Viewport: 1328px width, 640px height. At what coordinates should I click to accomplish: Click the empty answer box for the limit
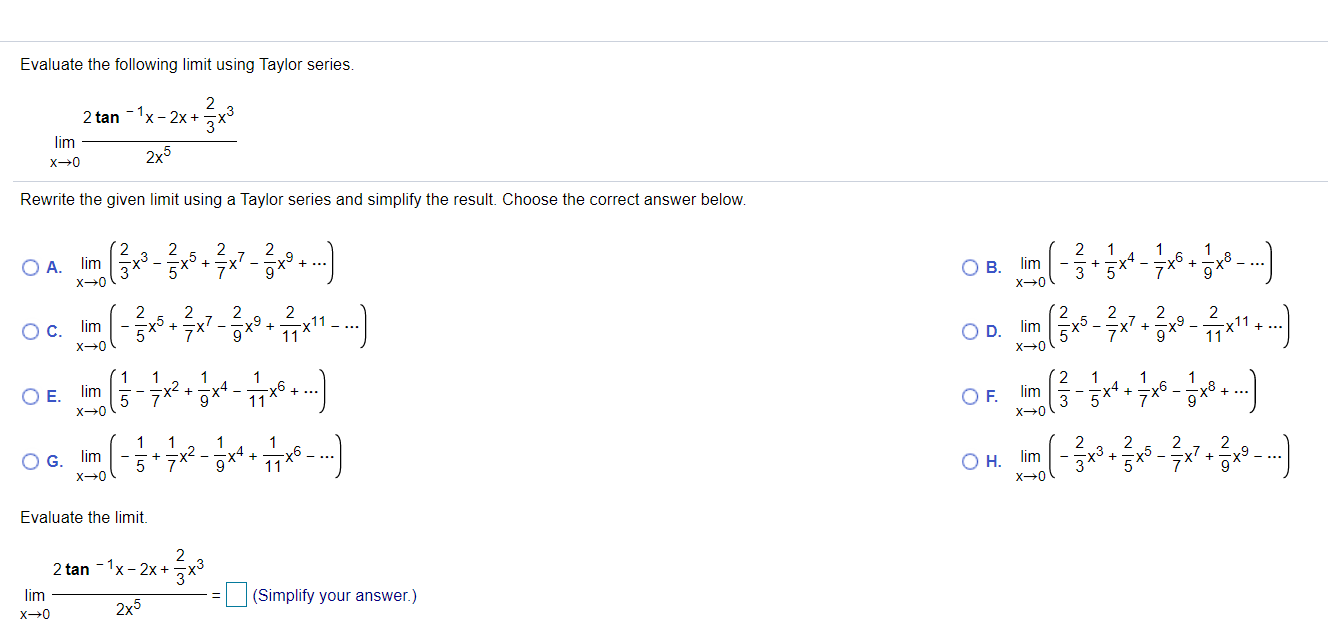pos(236,595)
